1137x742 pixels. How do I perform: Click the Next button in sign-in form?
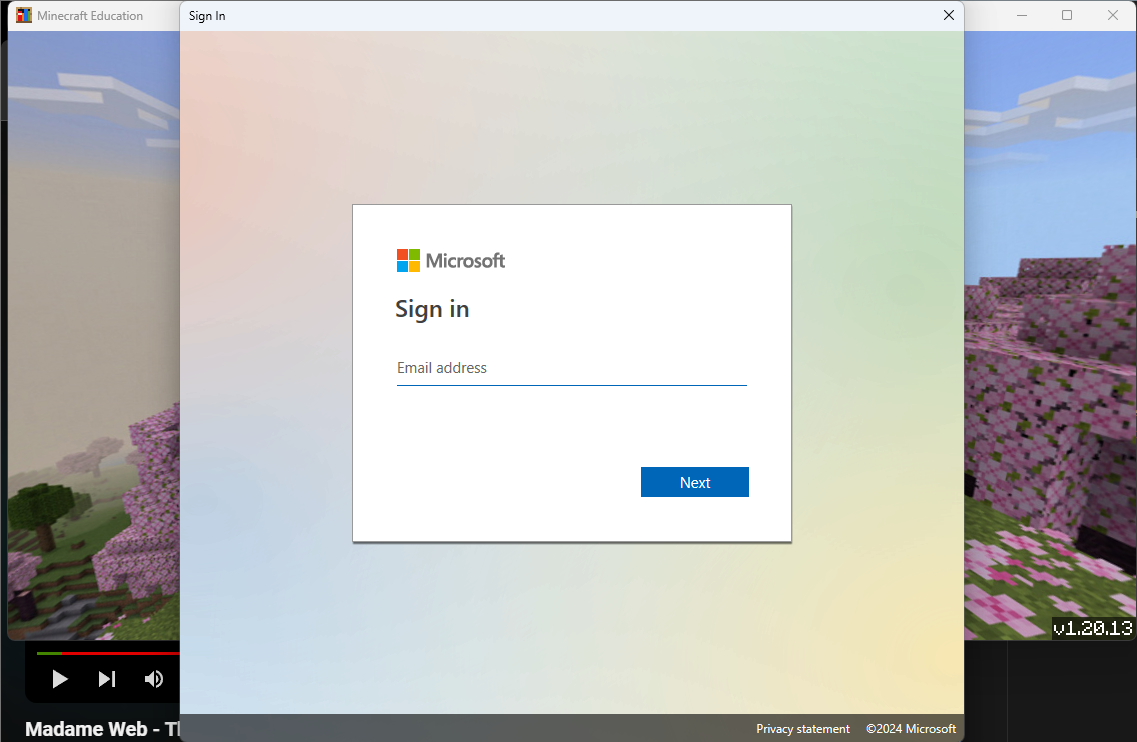[x=695, y=482]
